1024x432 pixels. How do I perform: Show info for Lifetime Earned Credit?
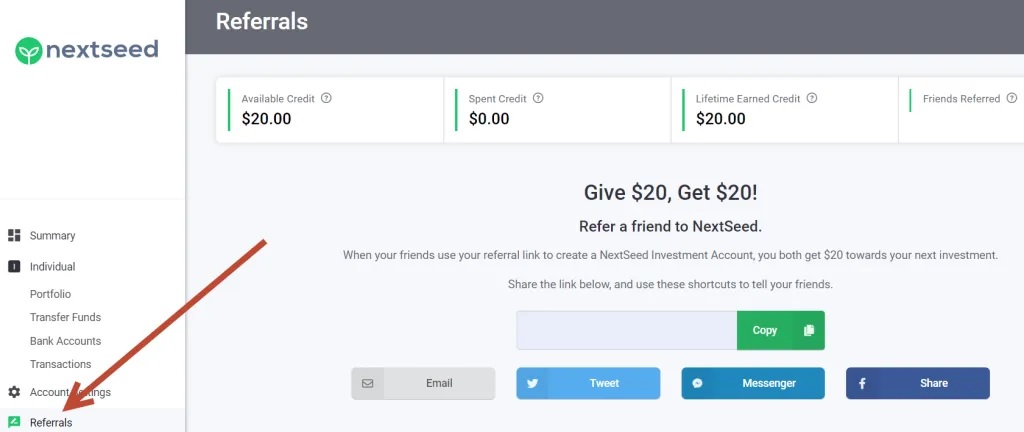click(x=812, y=99)
